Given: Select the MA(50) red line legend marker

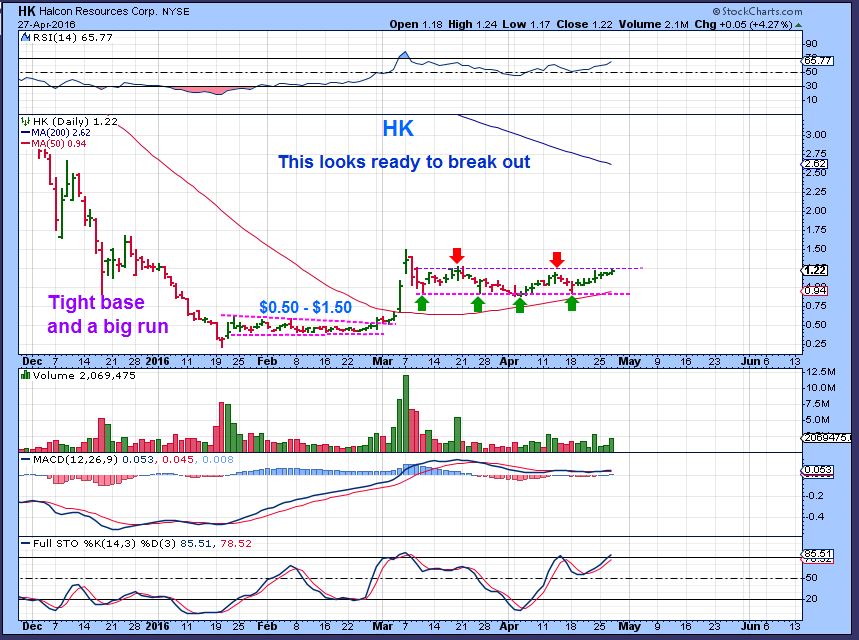Looking at the screenshot, I should [x=25, y=144].
